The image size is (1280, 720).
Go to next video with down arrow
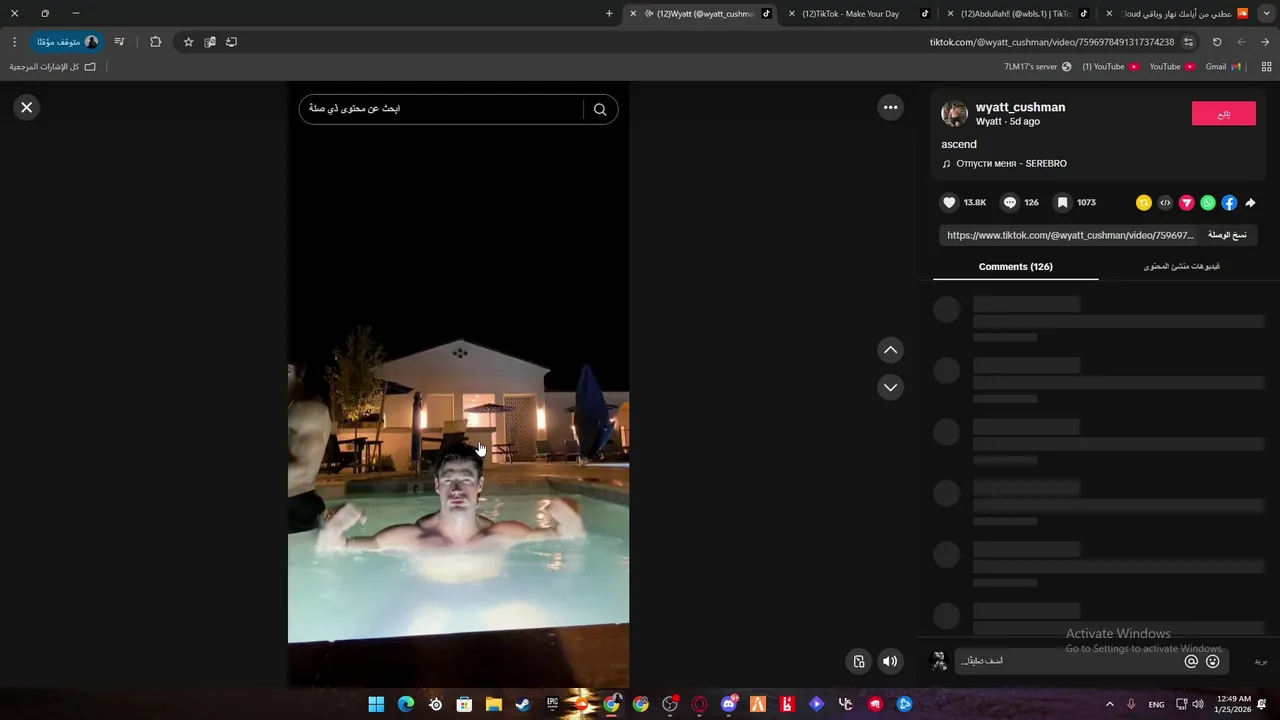(x=890, y=387)
